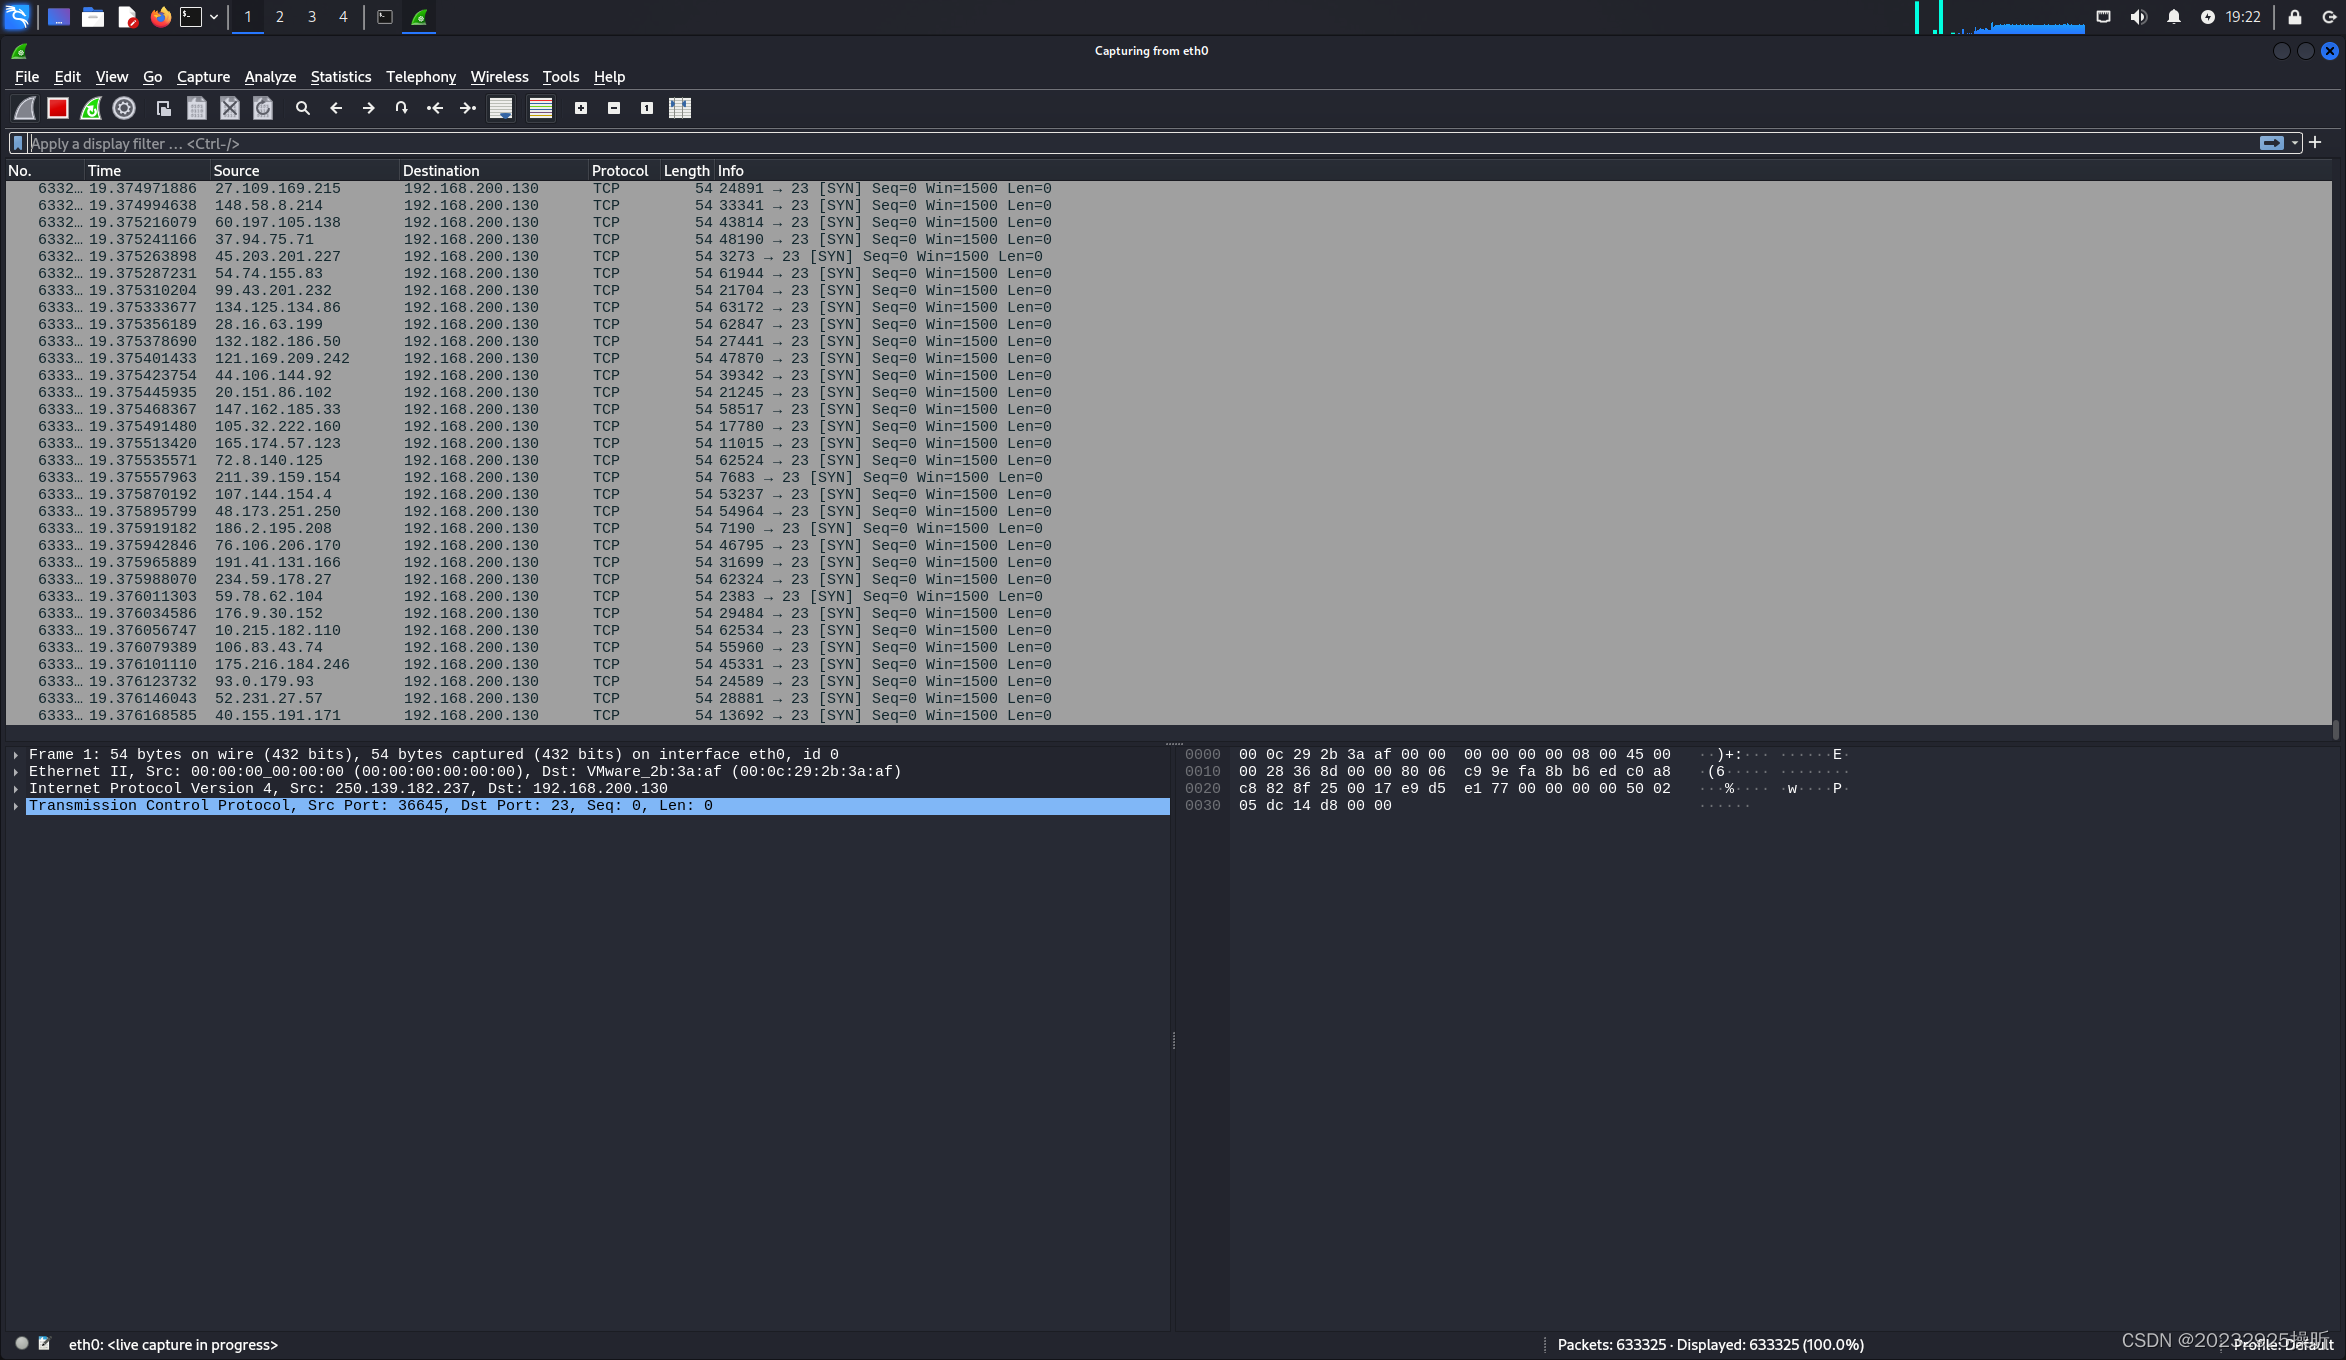
Task: Go back in packet history
Action: pyautogui.click(x=336, y=108)
